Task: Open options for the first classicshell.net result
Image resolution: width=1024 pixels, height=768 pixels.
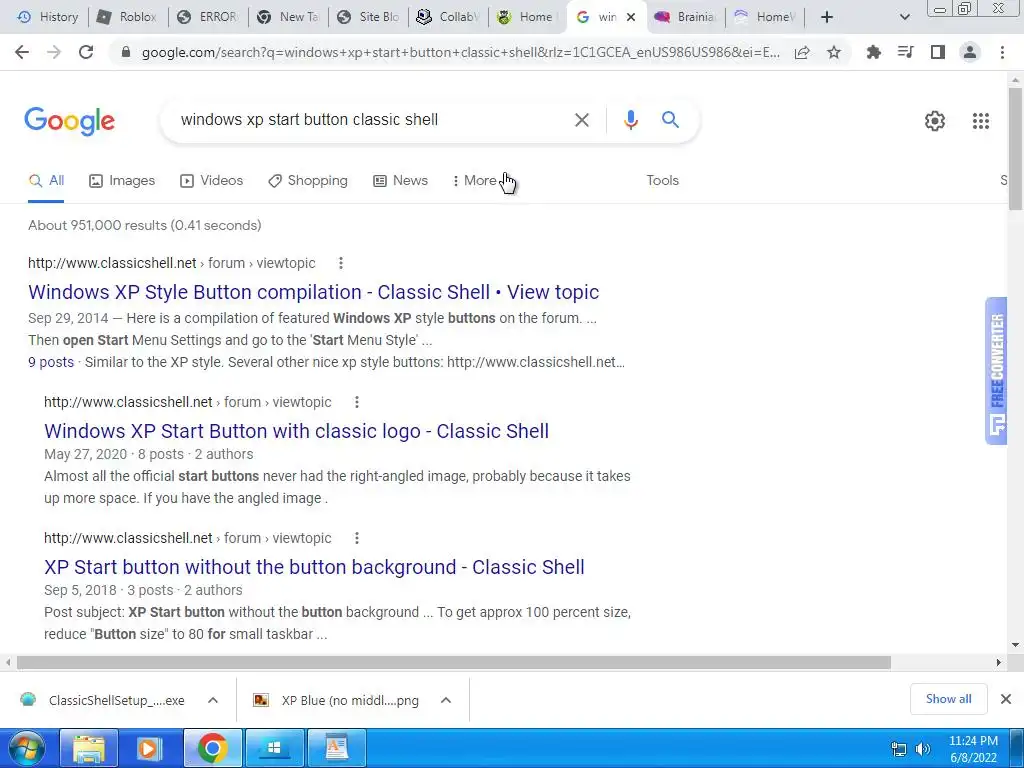Action: (340, 263)
